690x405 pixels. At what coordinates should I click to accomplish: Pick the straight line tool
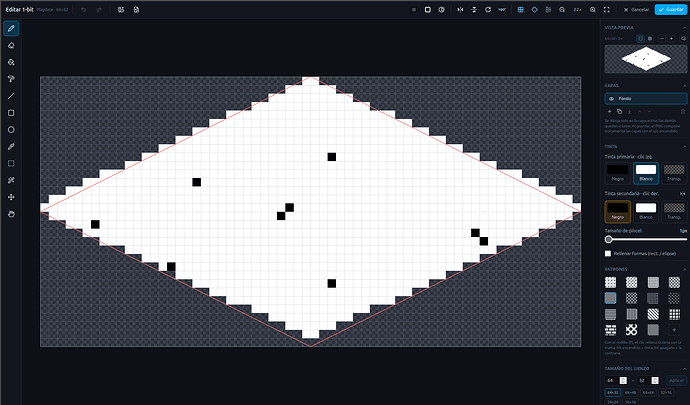tap(11, 96)
